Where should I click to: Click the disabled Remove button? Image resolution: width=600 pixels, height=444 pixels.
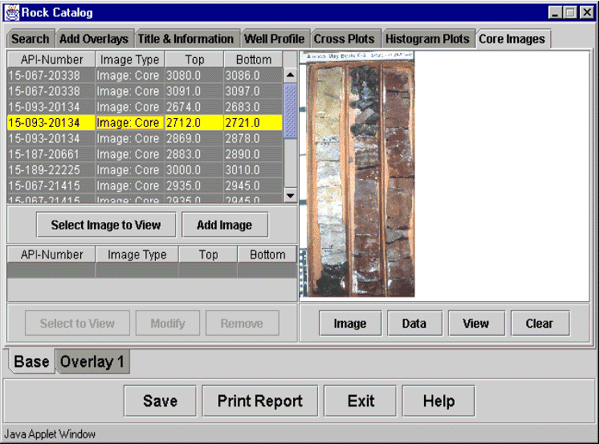click(242, 323)
